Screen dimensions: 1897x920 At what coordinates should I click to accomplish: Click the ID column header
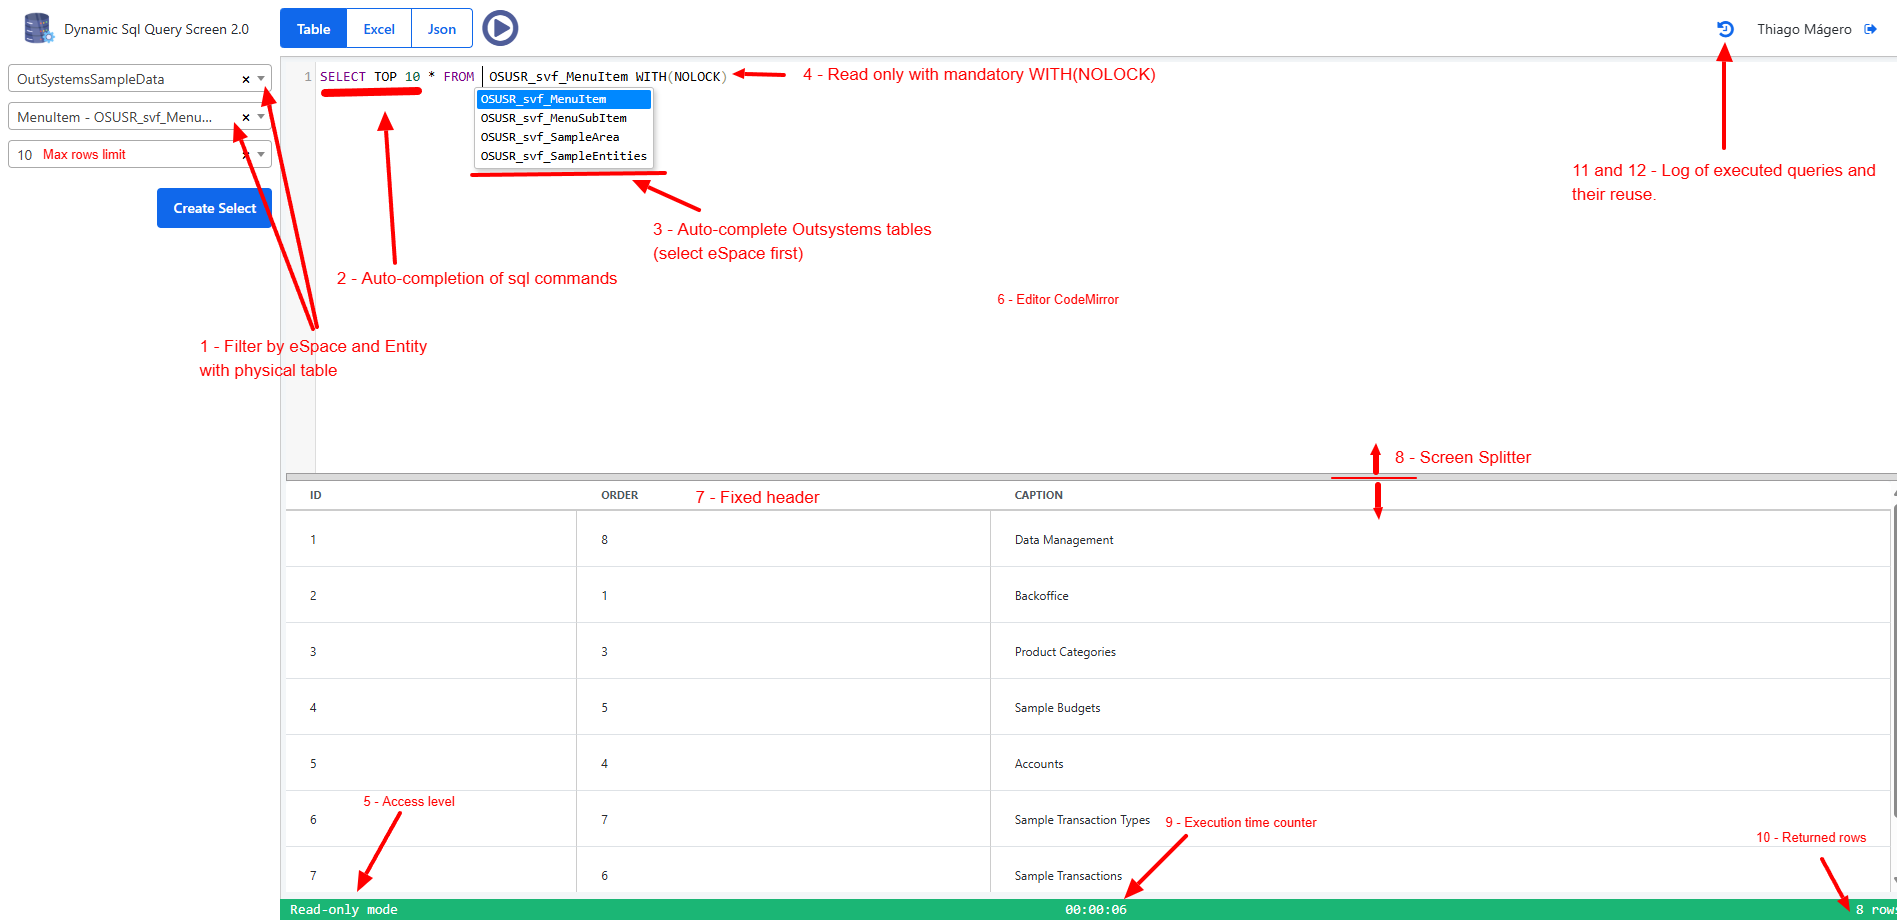coord(316,495)
